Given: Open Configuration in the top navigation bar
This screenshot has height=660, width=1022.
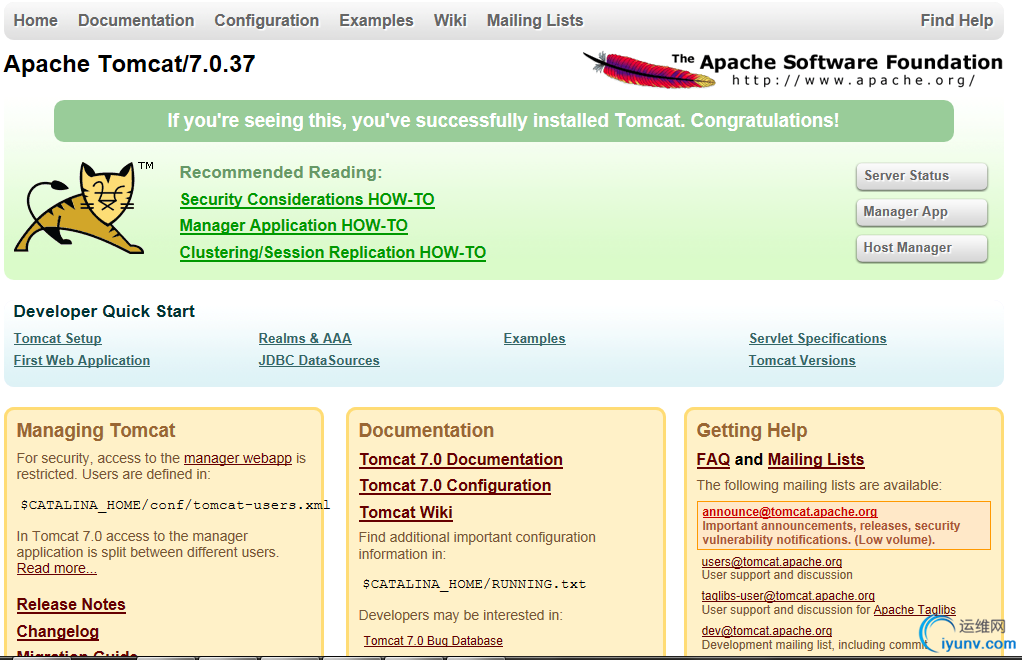Looking at the screenshot, I should pos(267,20).
